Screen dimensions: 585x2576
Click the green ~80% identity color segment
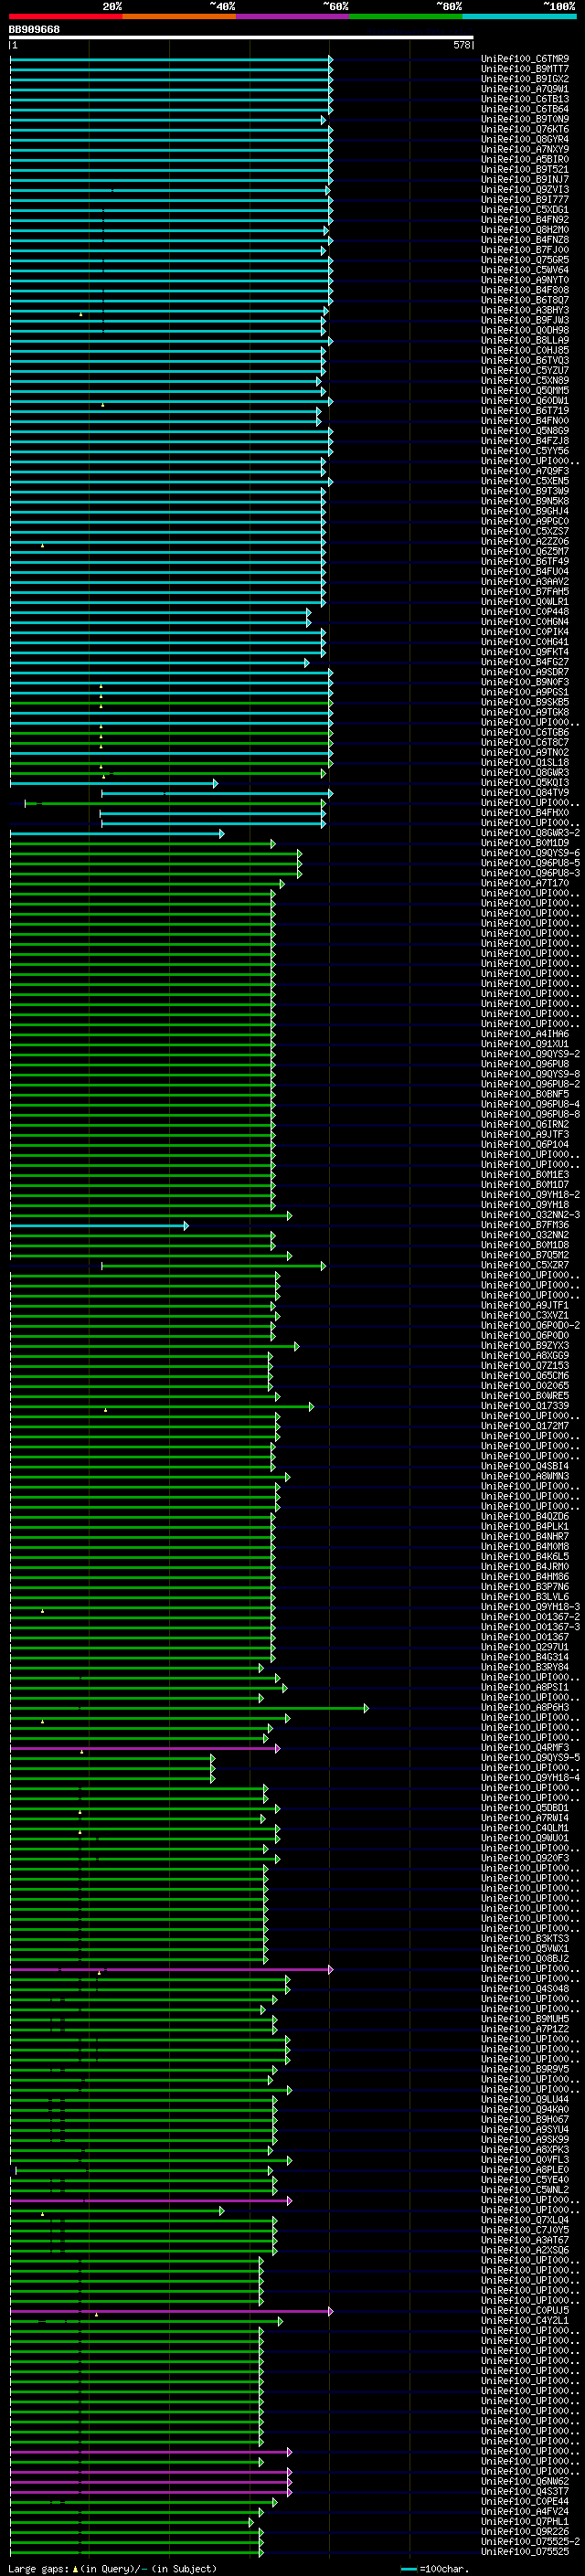tap(406, 16)
